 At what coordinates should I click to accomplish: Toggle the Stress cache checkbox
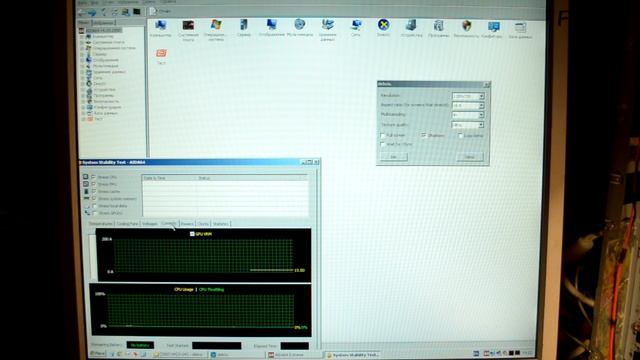click(94, 191)
